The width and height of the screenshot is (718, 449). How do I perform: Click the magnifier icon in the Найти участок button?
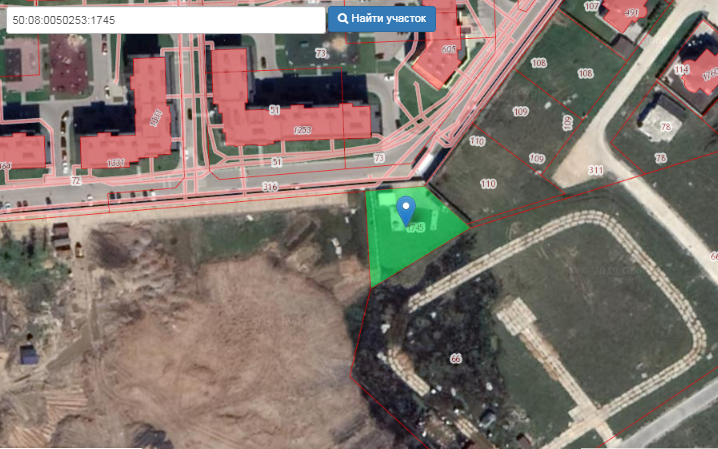(343, 19)
